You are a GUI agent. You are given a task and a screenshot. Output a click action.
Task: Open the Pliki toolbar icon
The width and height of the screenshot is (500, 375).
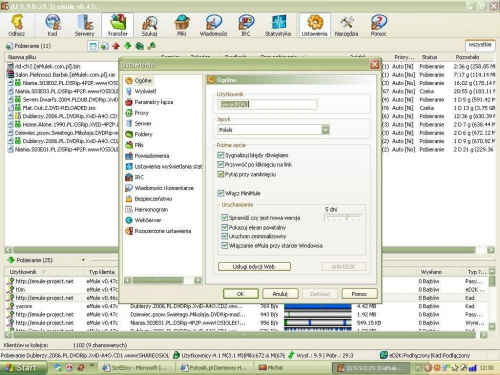click(181, 25)
